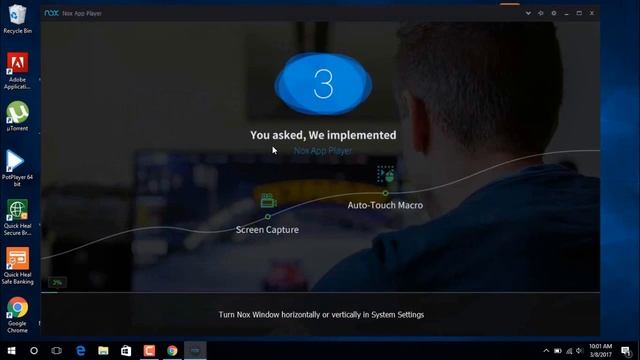Click the Nox taskbar button
The height and width of the screenshot is (360, 640).
coord(195,351)
